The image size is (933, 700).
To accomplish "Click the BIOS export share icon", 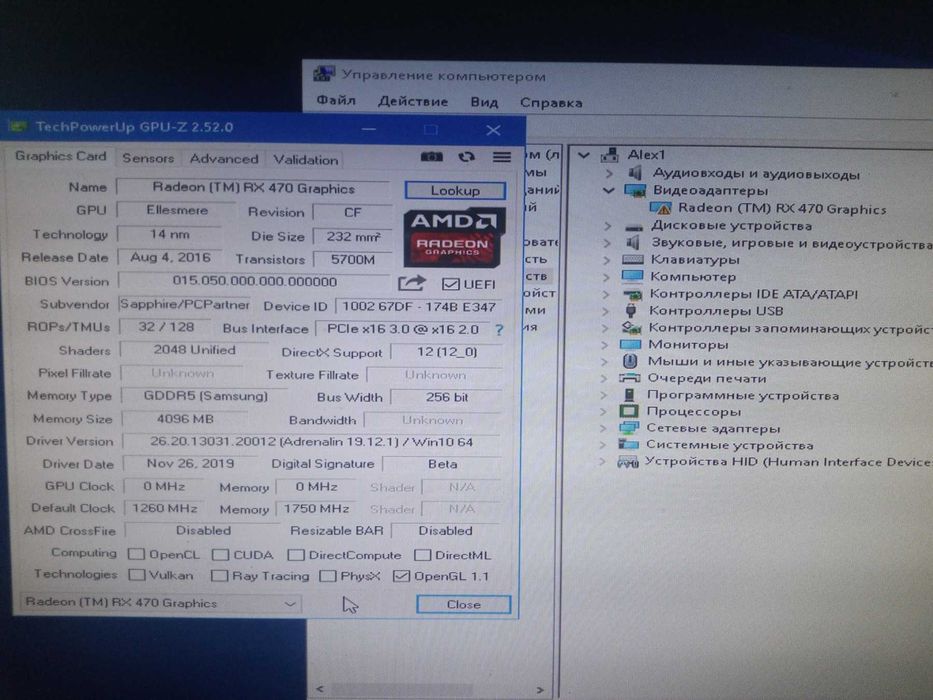I will coord(412,283).
